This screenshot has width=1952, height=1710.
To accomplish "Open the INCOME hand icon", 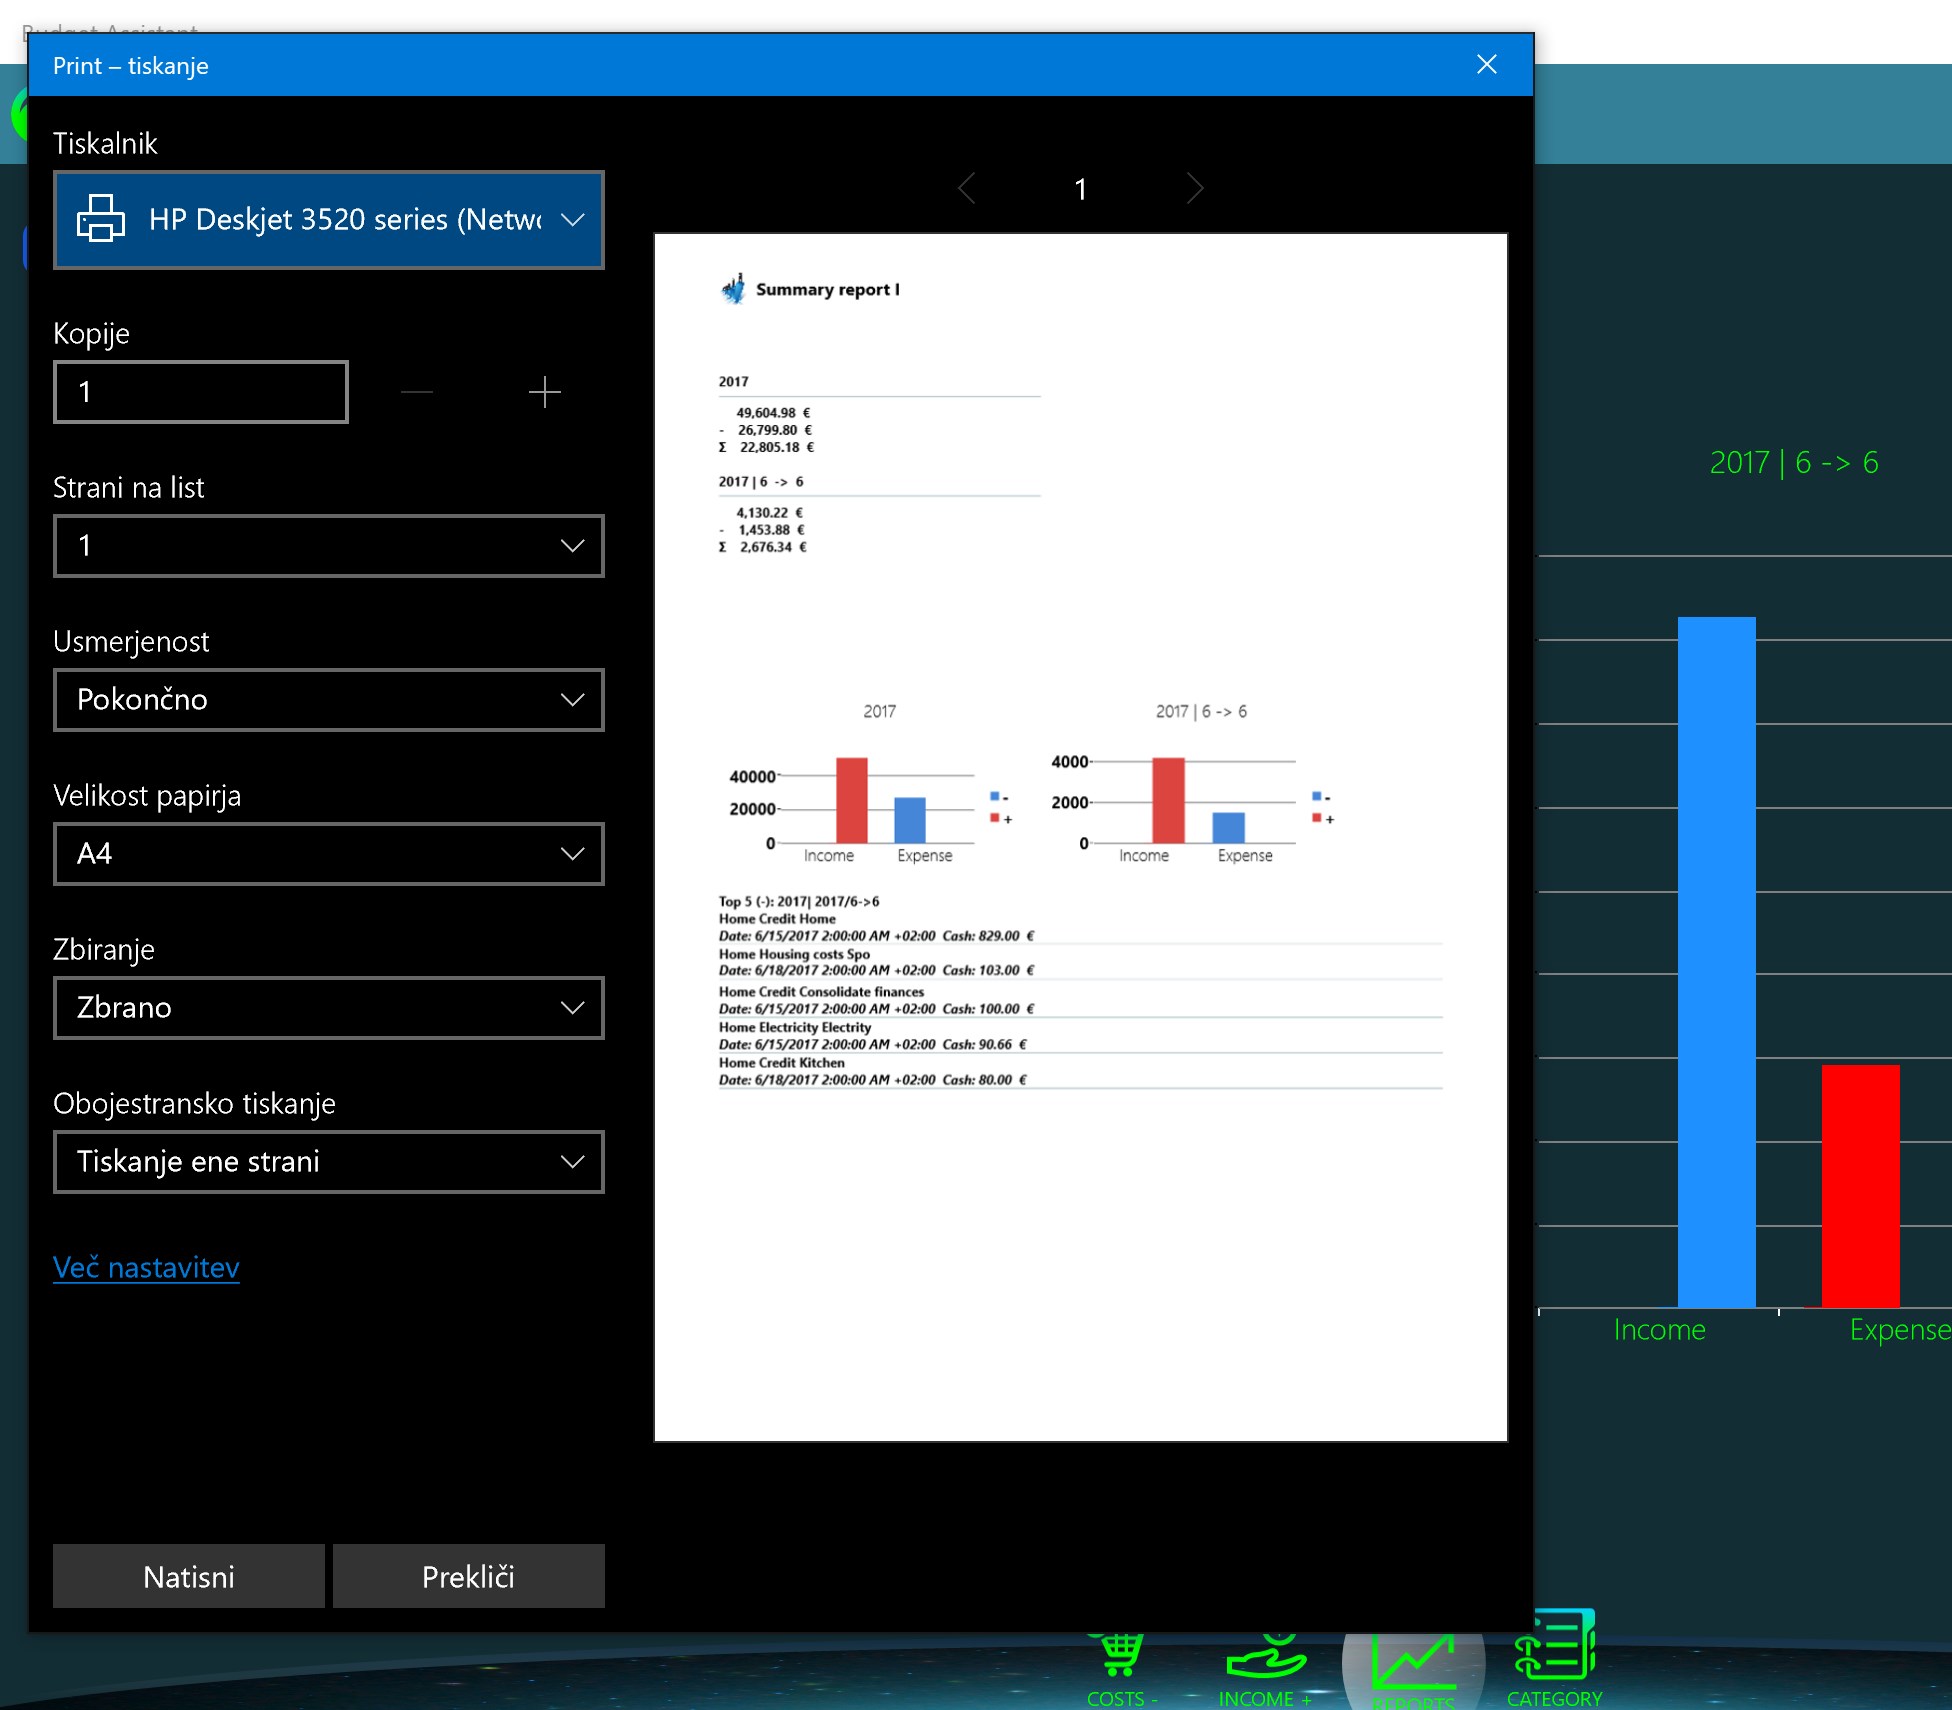I will (1265, 1662).
